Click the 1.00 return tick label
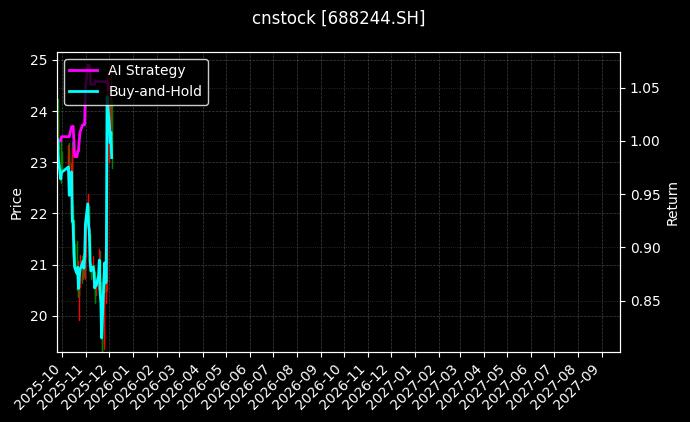Viewport: 690px width, 422px height. click(x=646, y=141)
